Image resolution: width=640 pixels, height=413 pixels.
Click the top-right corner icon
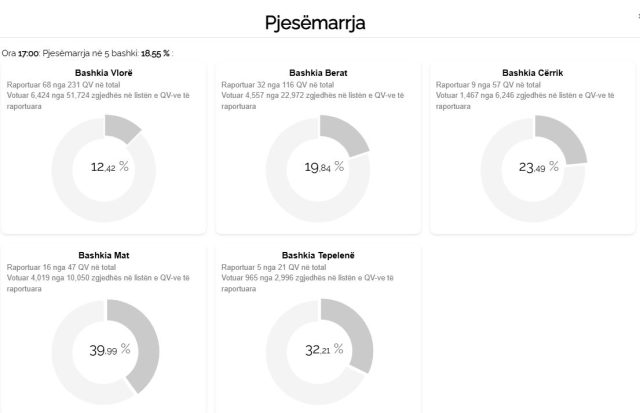[637, 16]
